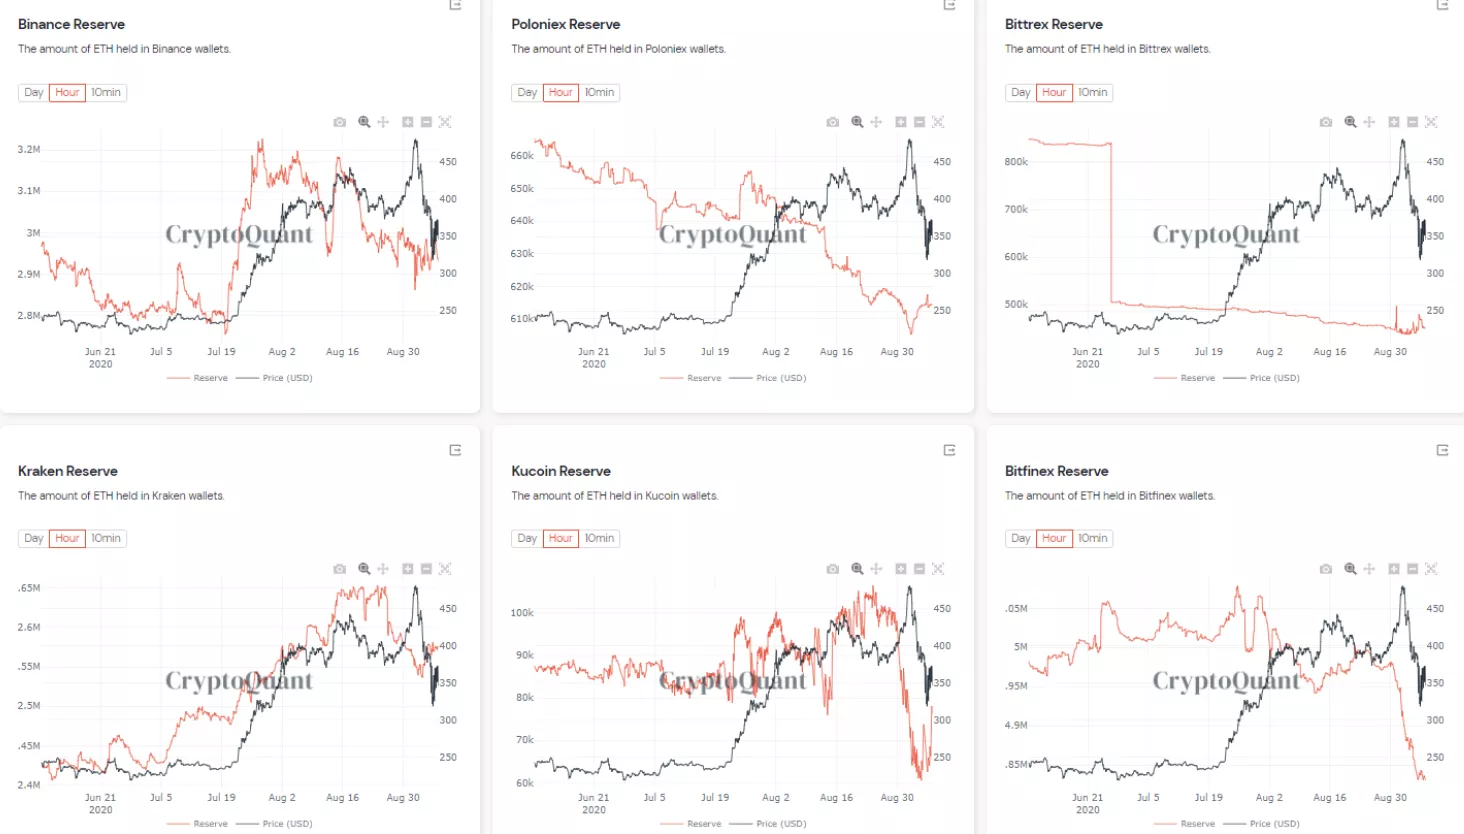The width and height of the screenshot is (1464, 834).
Task: Zoom out on Kucoin Reserve chart
Action: (919, 569)
